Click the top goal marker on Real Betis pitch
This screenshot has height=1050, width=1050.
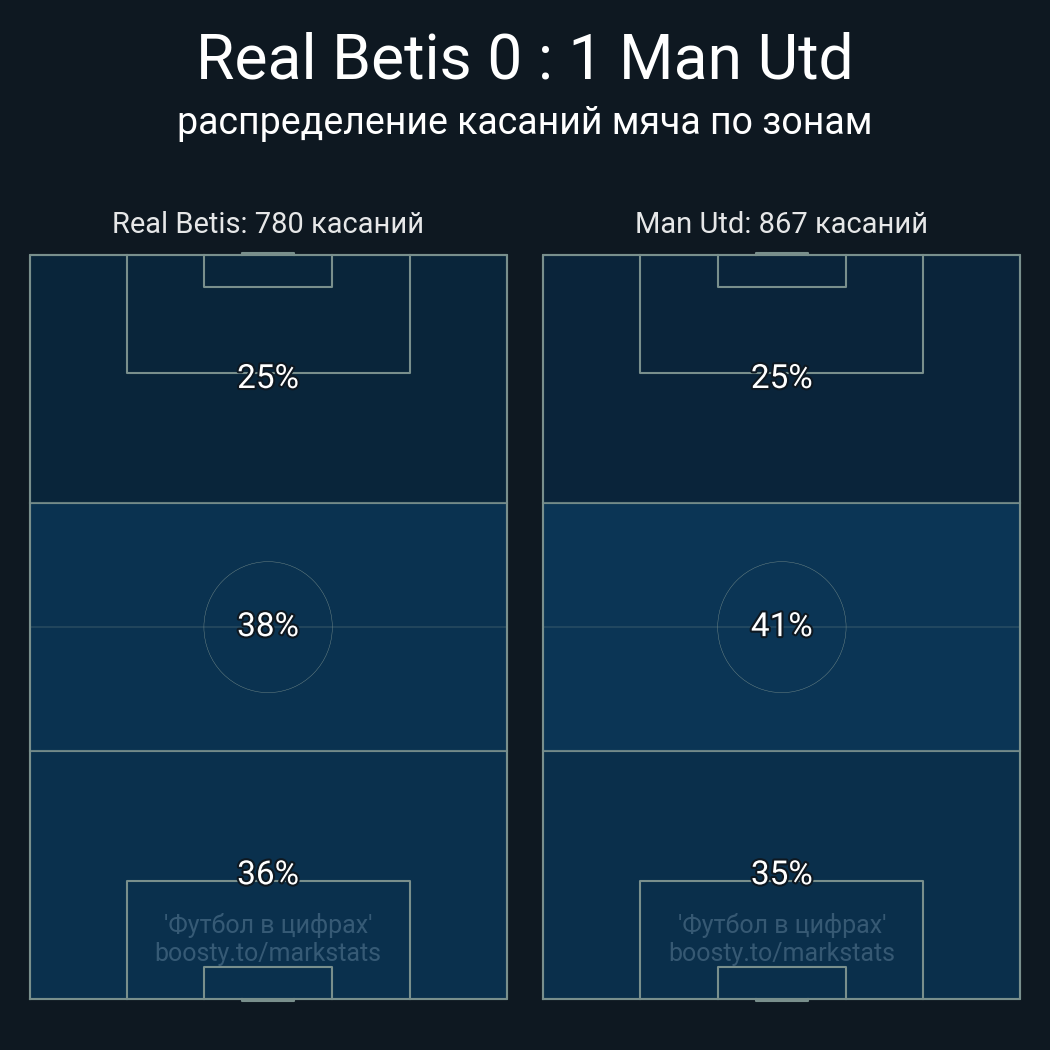point(268,254)
